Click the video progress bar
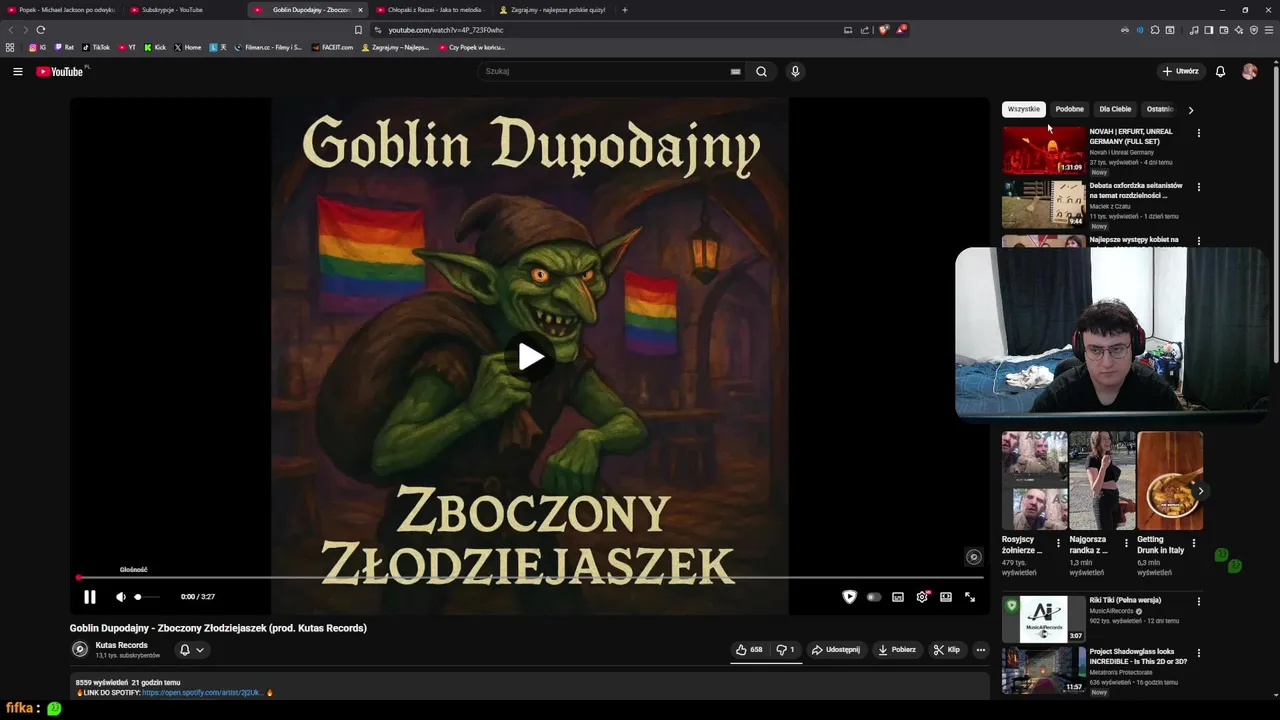 (x=530, y=578)
